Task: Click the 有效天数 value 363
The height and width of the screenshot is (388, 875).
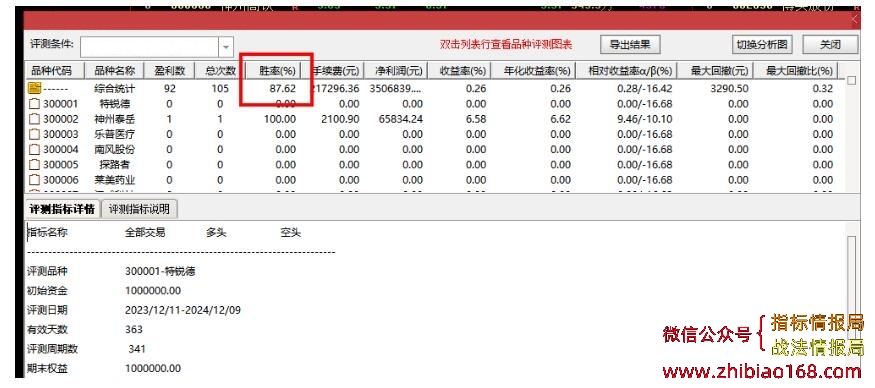Action: 134,329
